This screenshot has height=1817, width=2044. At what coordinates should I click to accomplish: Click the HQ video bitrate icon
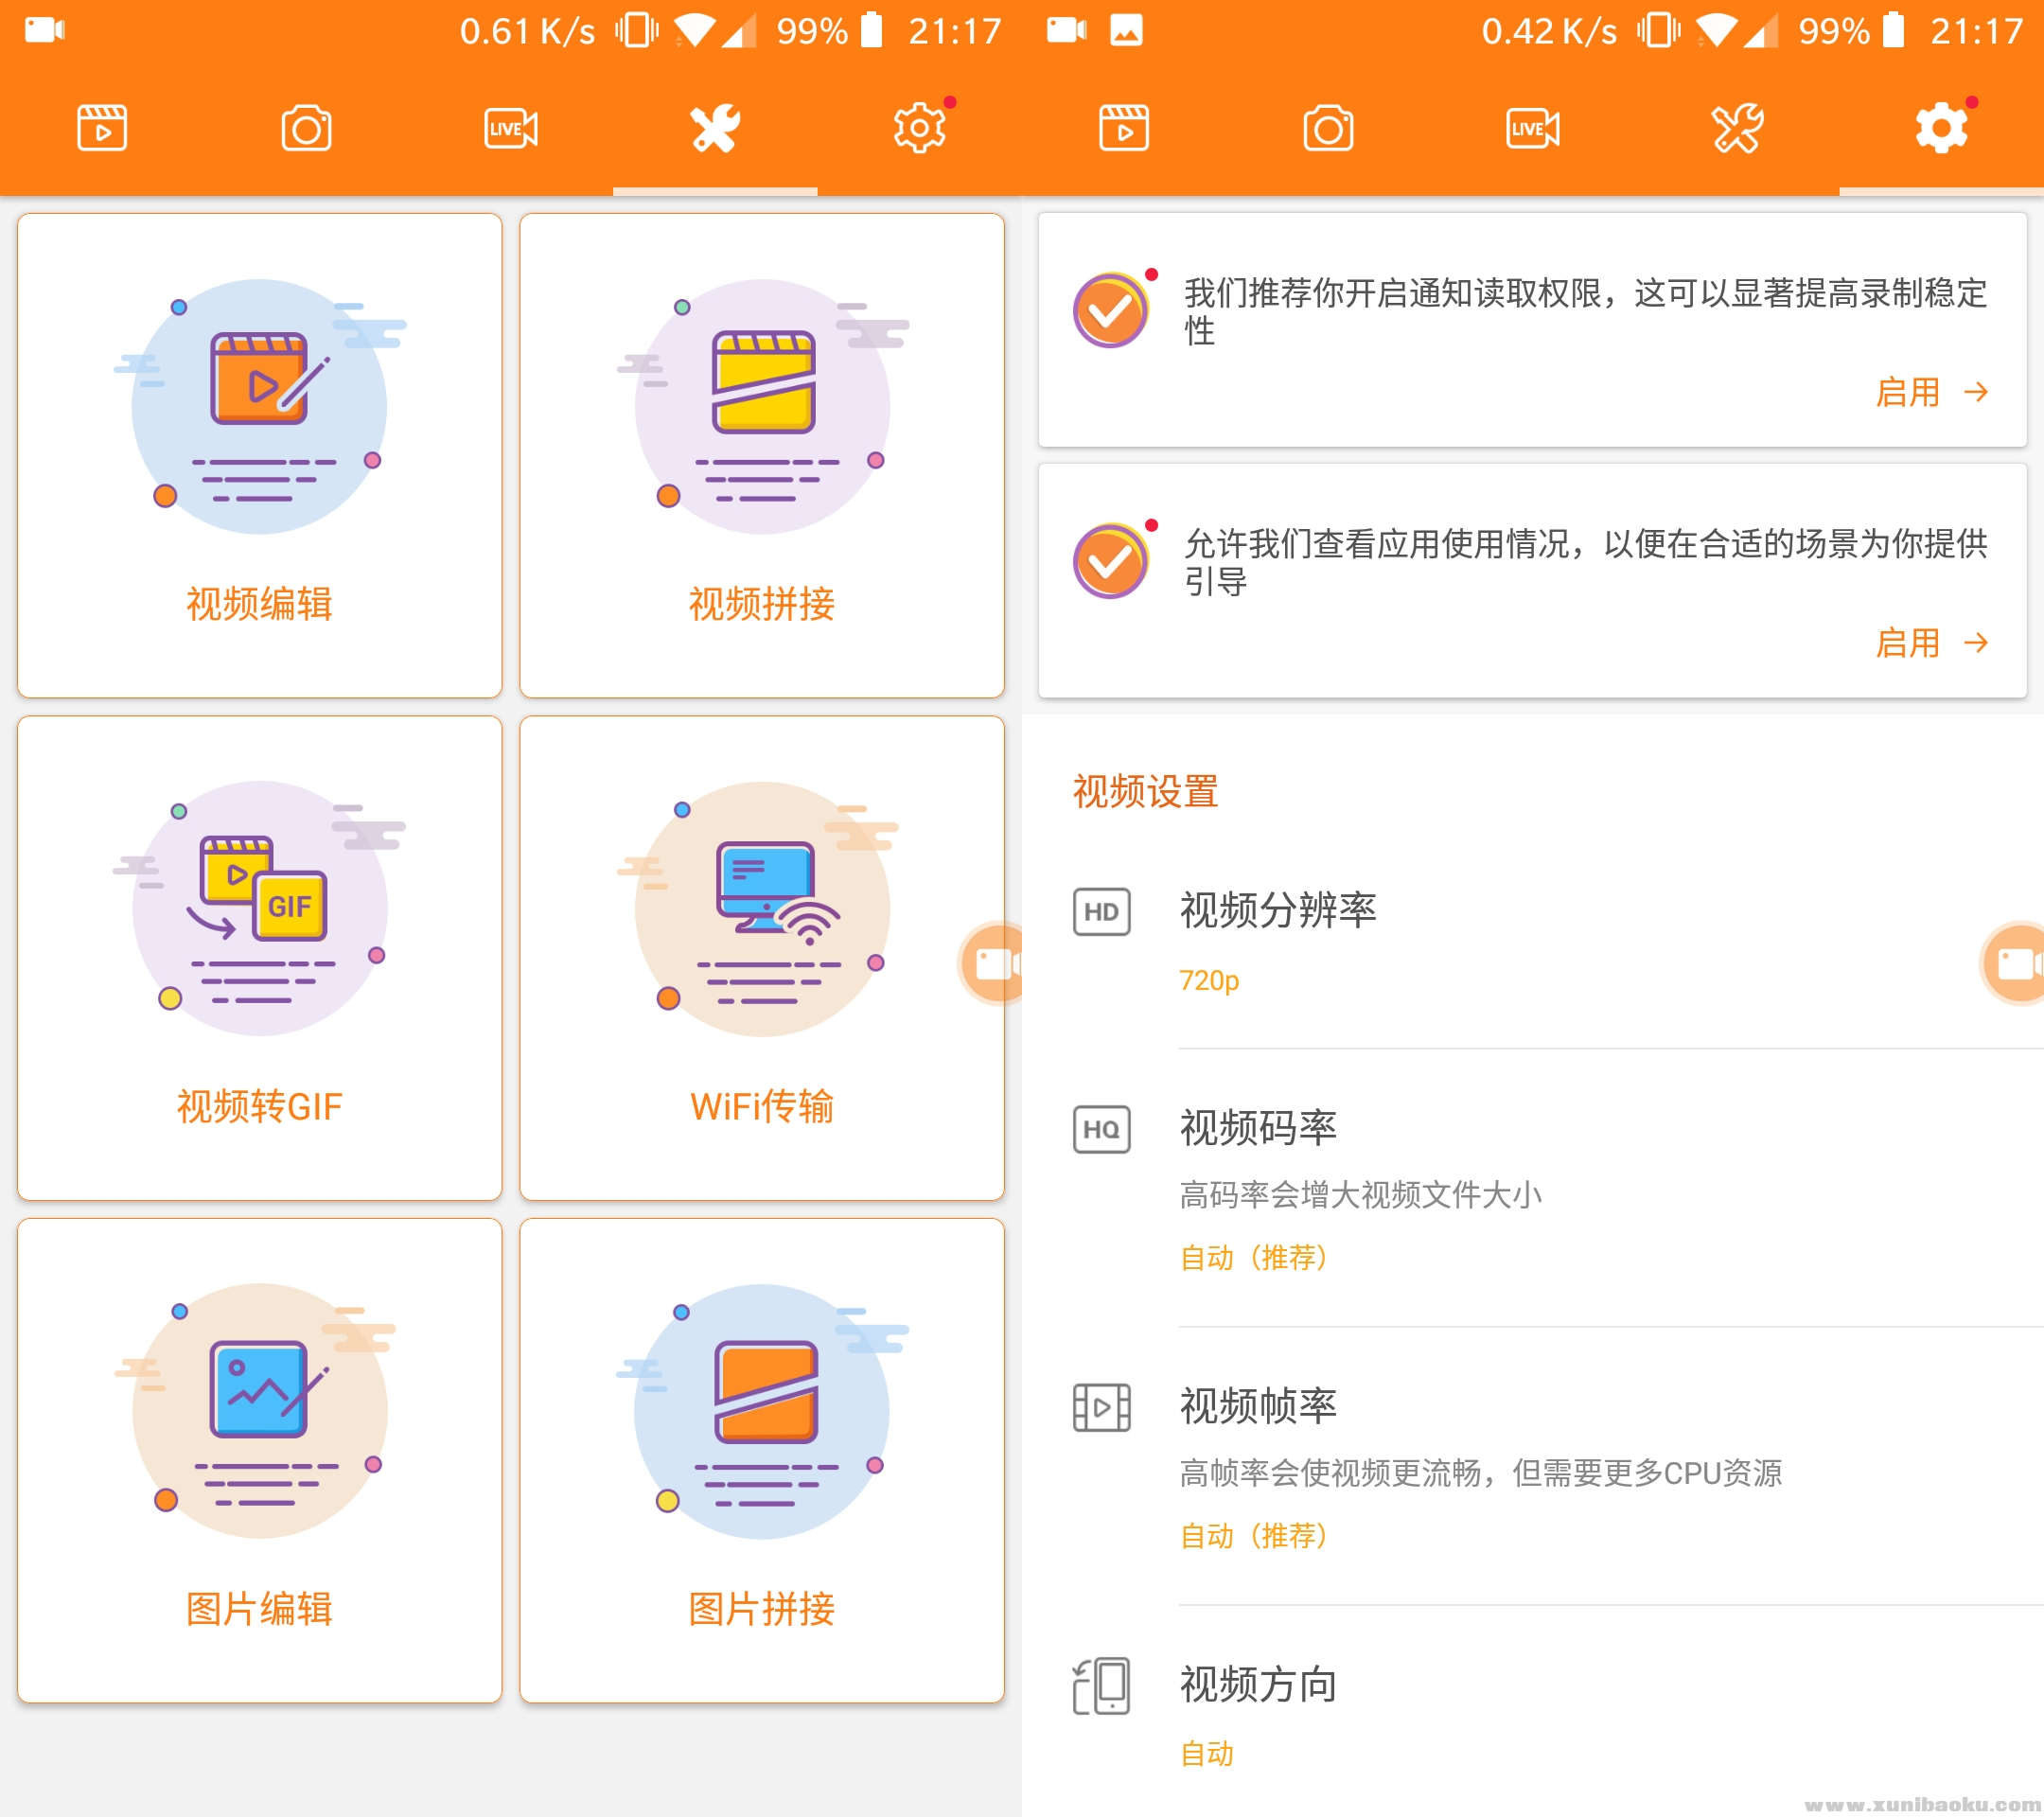click(x=1103, y=1130)
